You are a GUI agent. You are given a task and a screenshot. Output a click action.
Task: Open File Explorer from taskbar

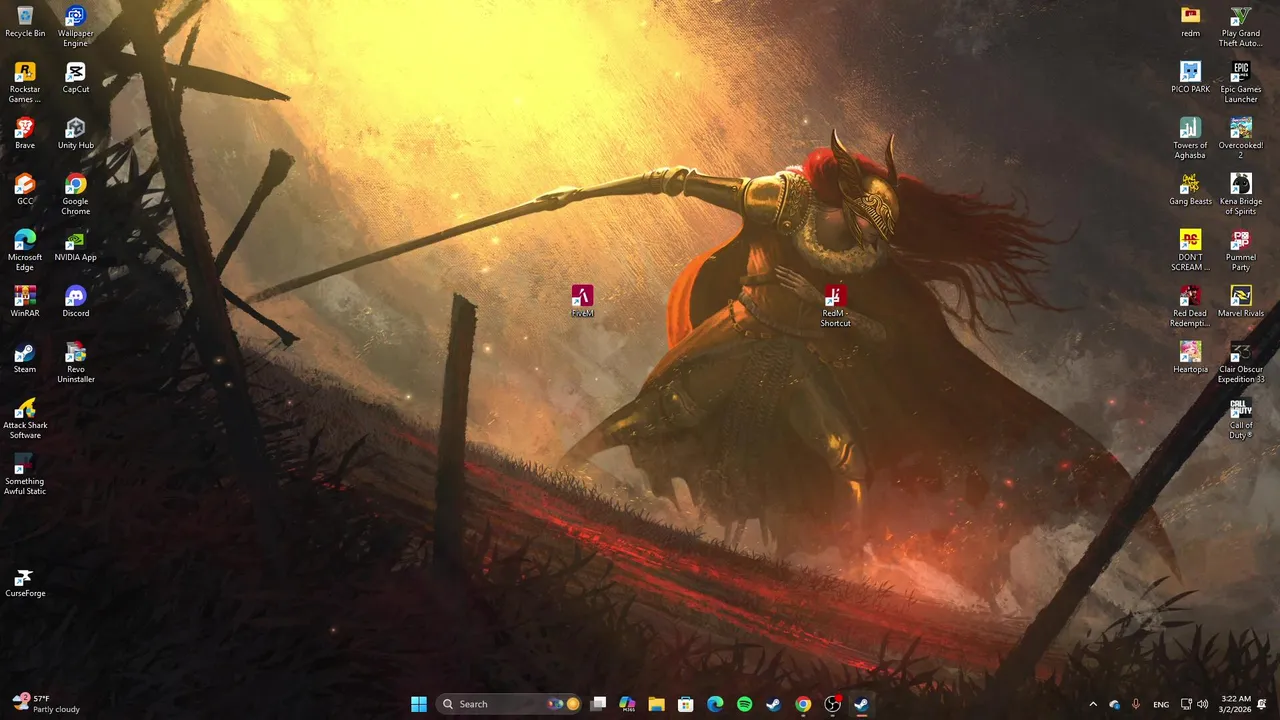[656, 704]
